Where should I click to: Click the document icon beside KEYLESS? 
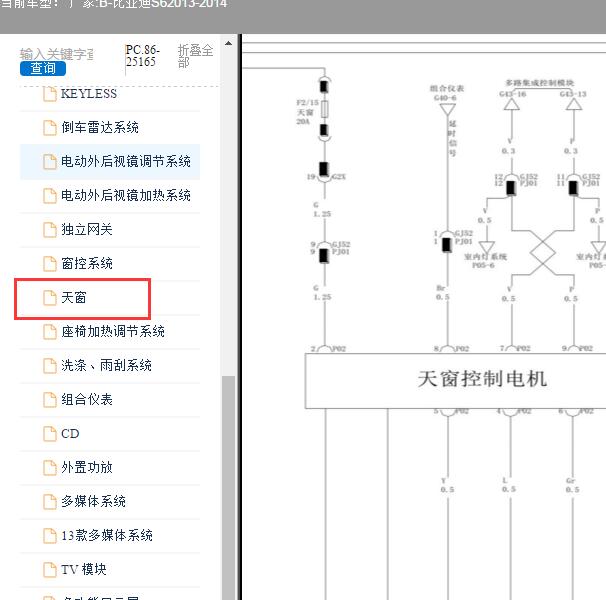(49, 94)
